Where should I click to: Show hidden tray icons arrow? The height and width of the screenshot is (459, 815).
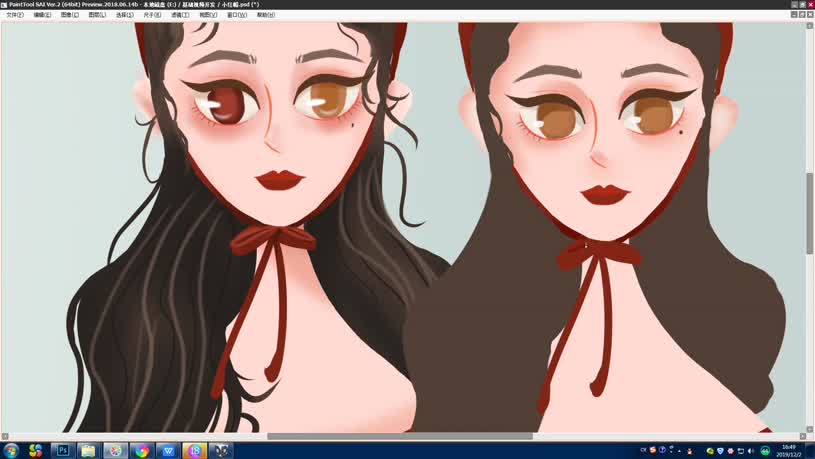(x=679, y=451)
